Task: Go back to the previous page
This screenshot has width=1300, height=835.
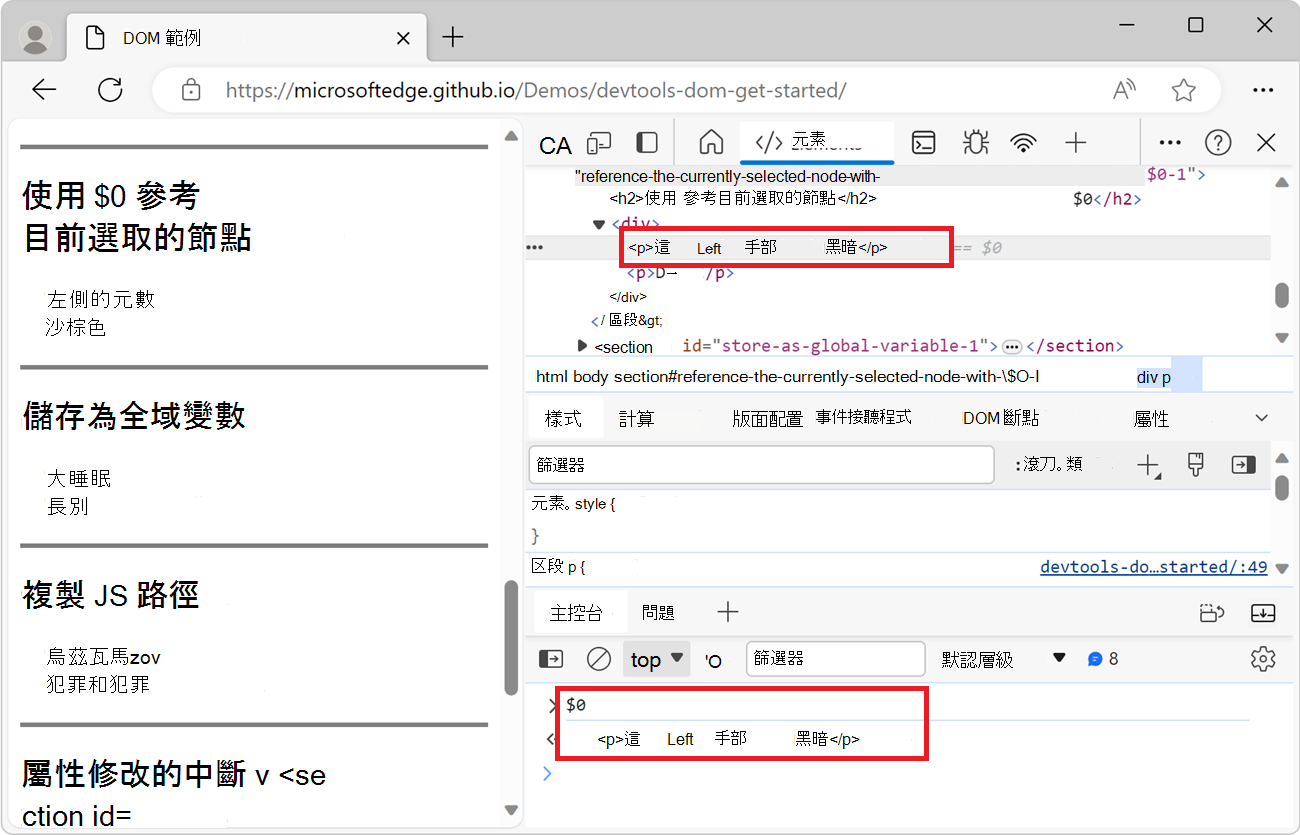Action: 44,90
